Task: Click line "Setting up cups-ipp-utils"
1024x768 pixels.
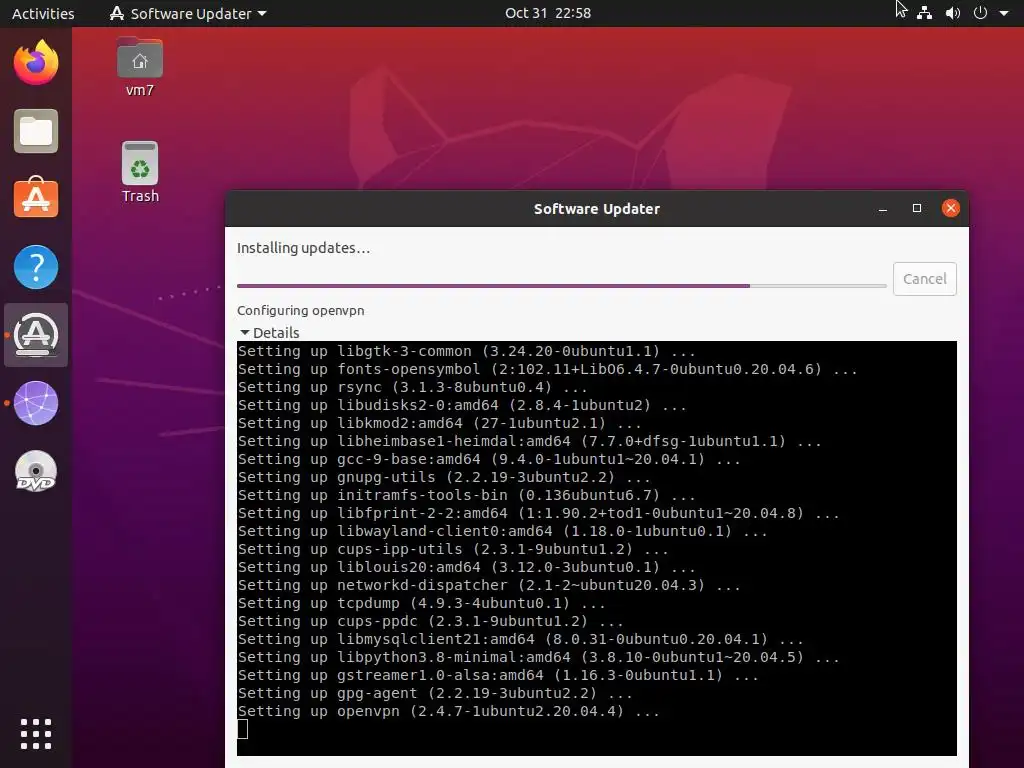Action: click(453, 549)
